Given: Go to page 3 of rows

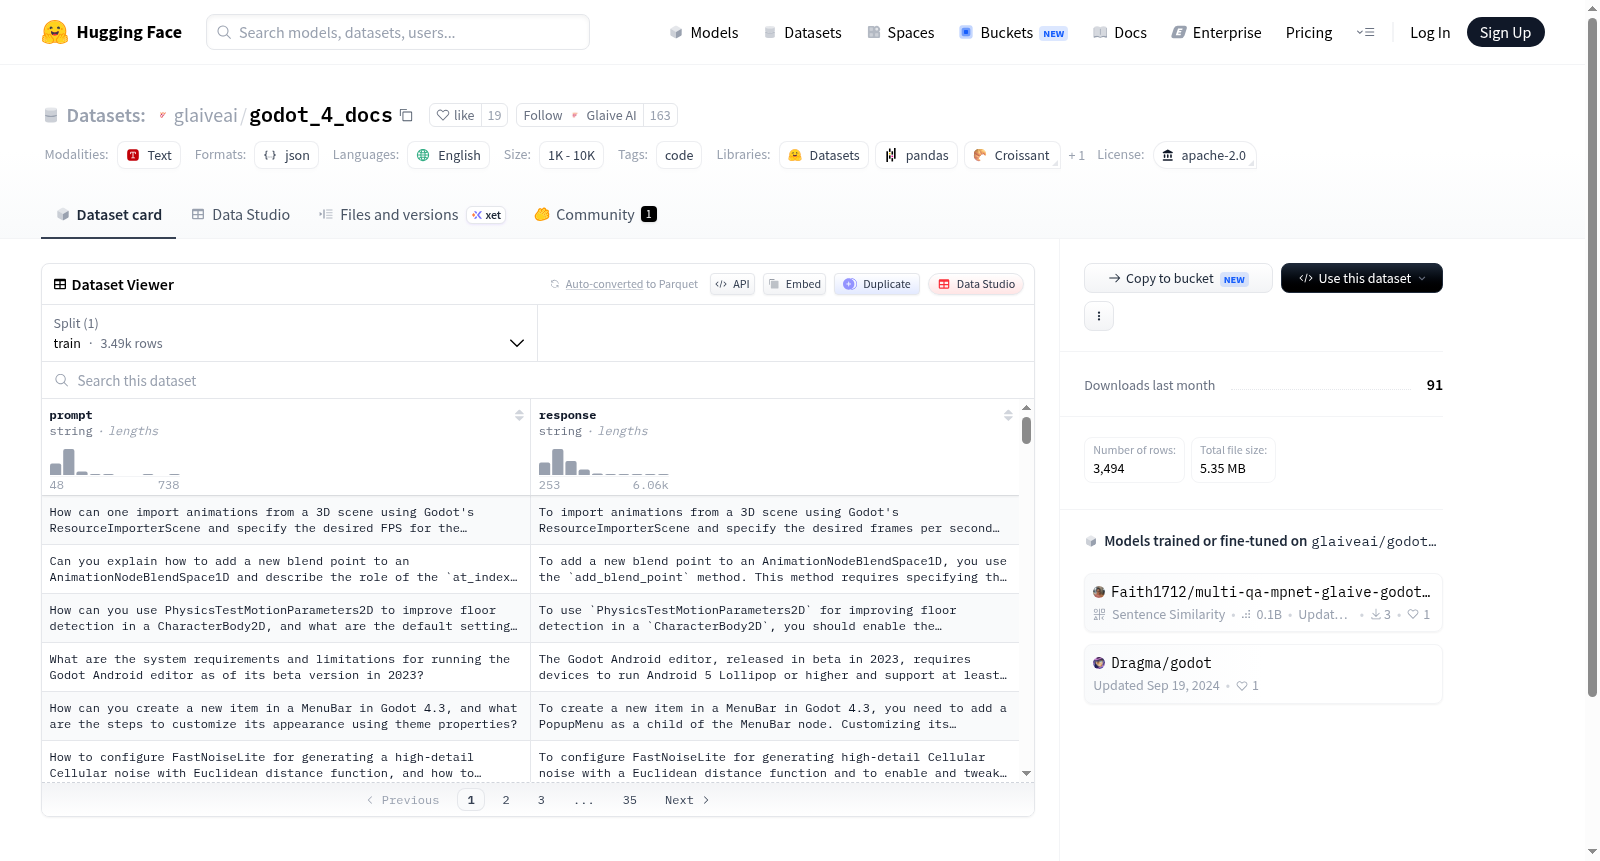Looking at the screenshot, I should point(541,800).
